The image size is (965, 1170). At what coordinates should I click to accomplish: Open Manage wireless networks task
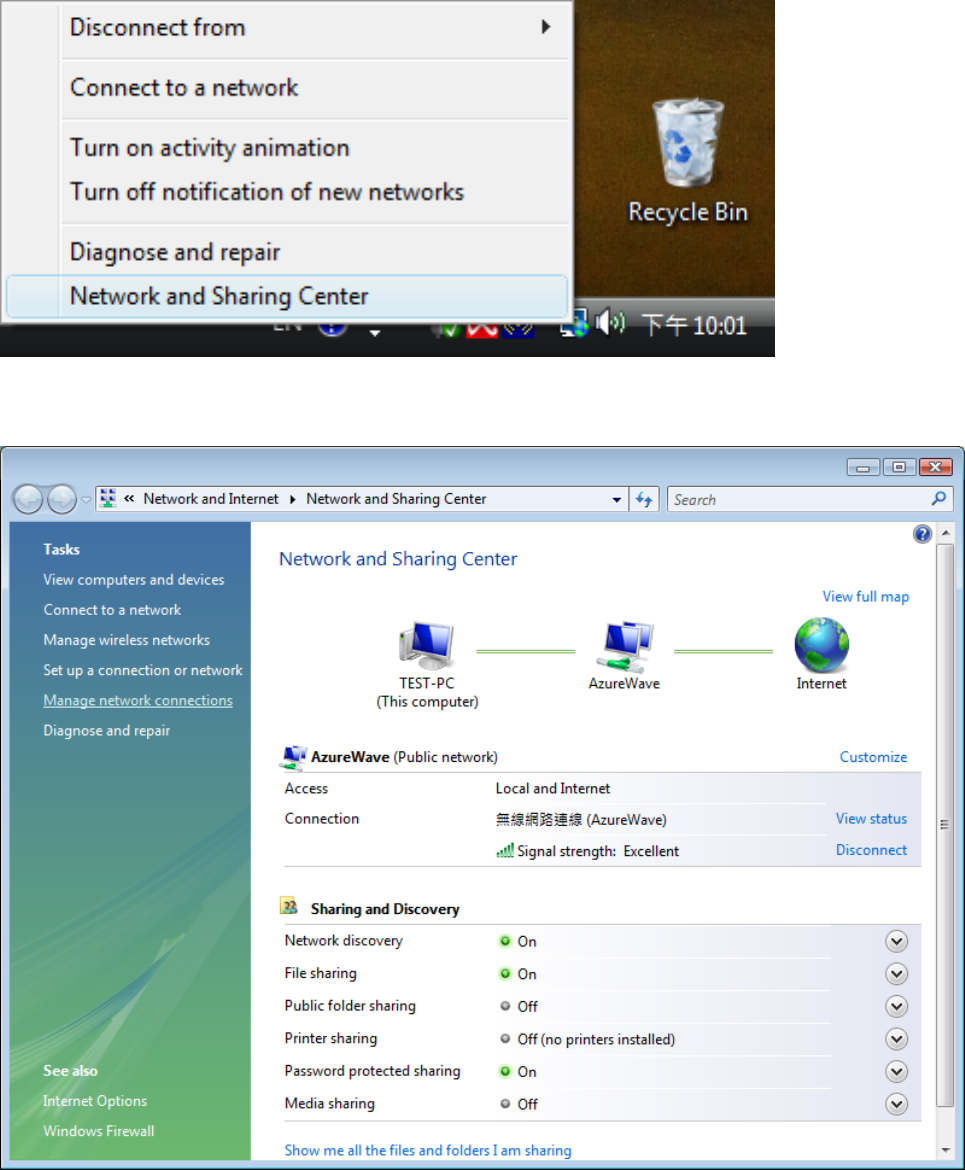click(x=126, y=640)
